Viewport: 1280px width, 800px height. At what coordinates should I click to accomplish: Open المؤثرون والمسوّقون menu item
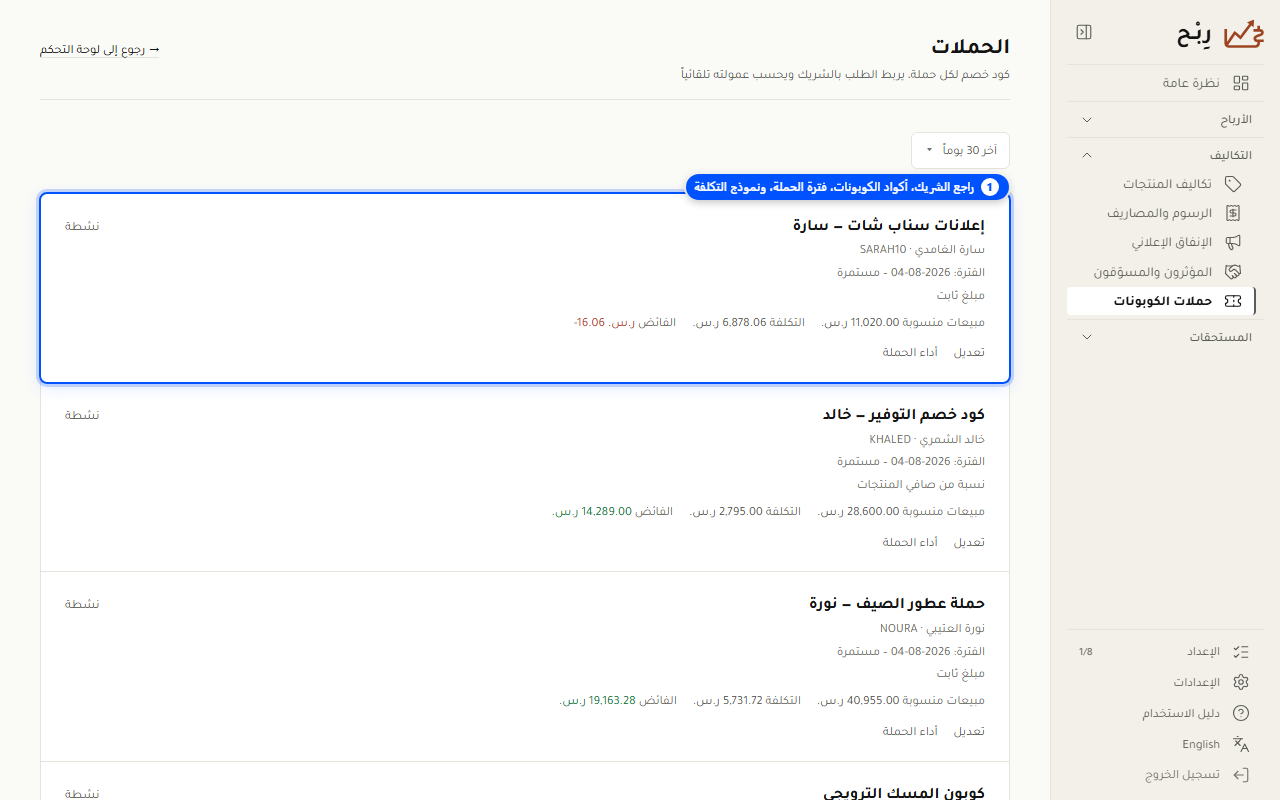point(1160,271)
